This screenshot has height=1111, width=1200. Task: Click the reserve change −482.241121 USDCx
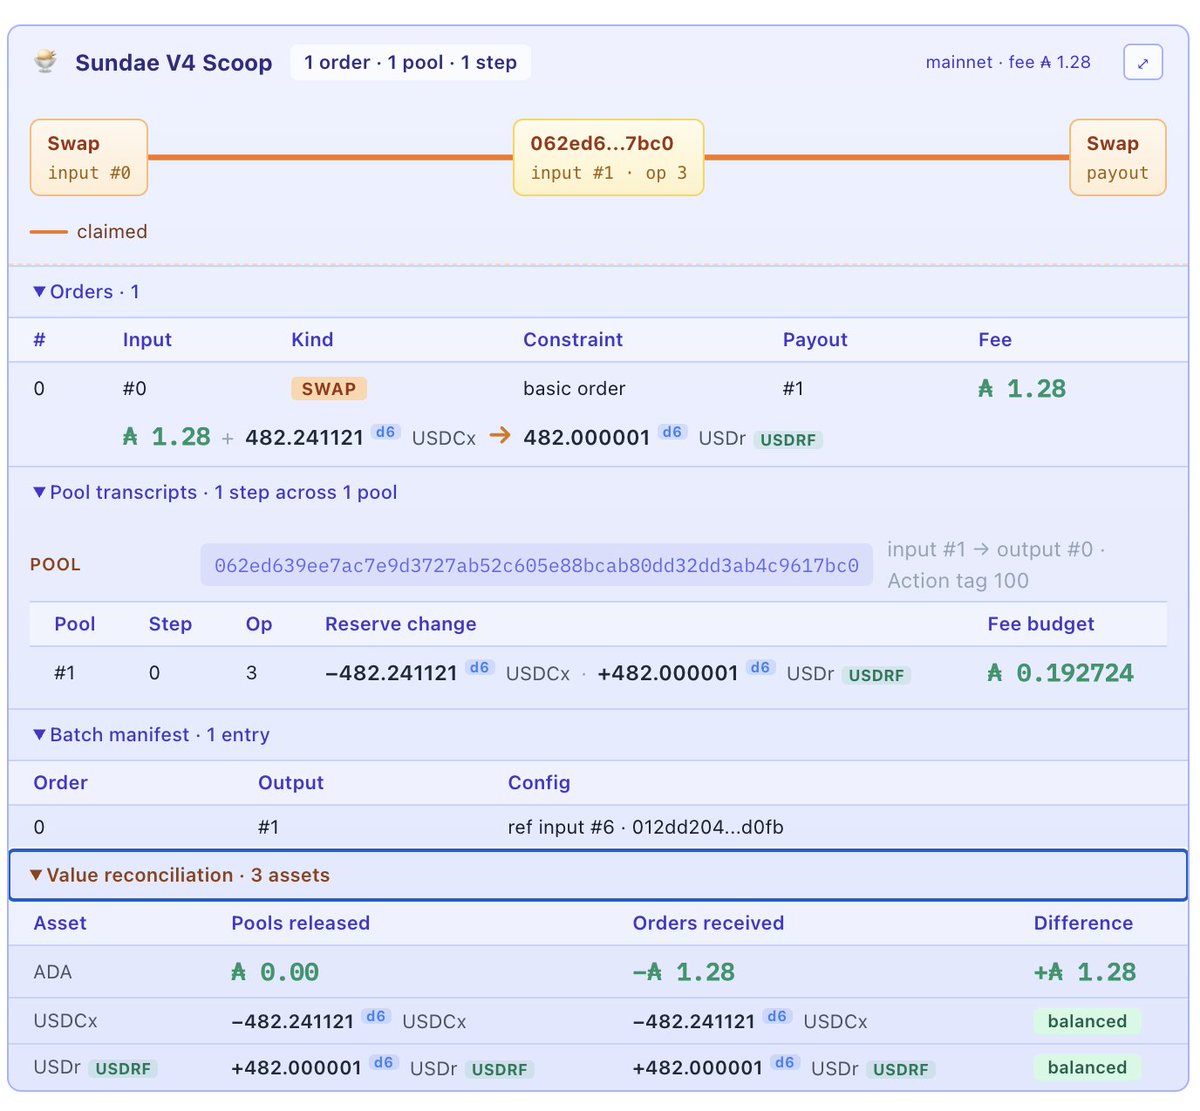tap(447, 673)
